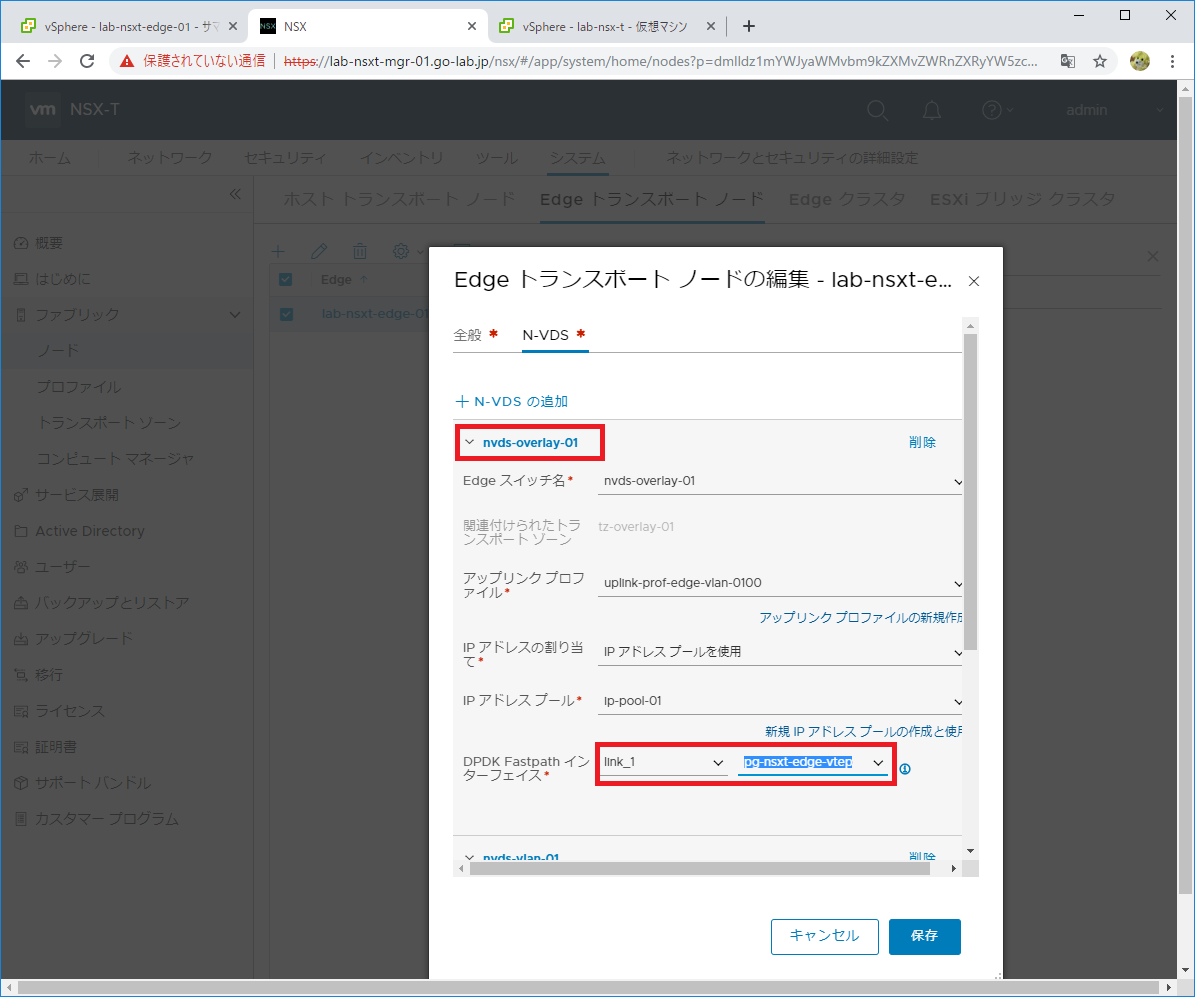Screen dimensions: 1195x997
Task: Click the NSX-T search magnifier icon
Action: pyautogui.click(x=877, y=110)
